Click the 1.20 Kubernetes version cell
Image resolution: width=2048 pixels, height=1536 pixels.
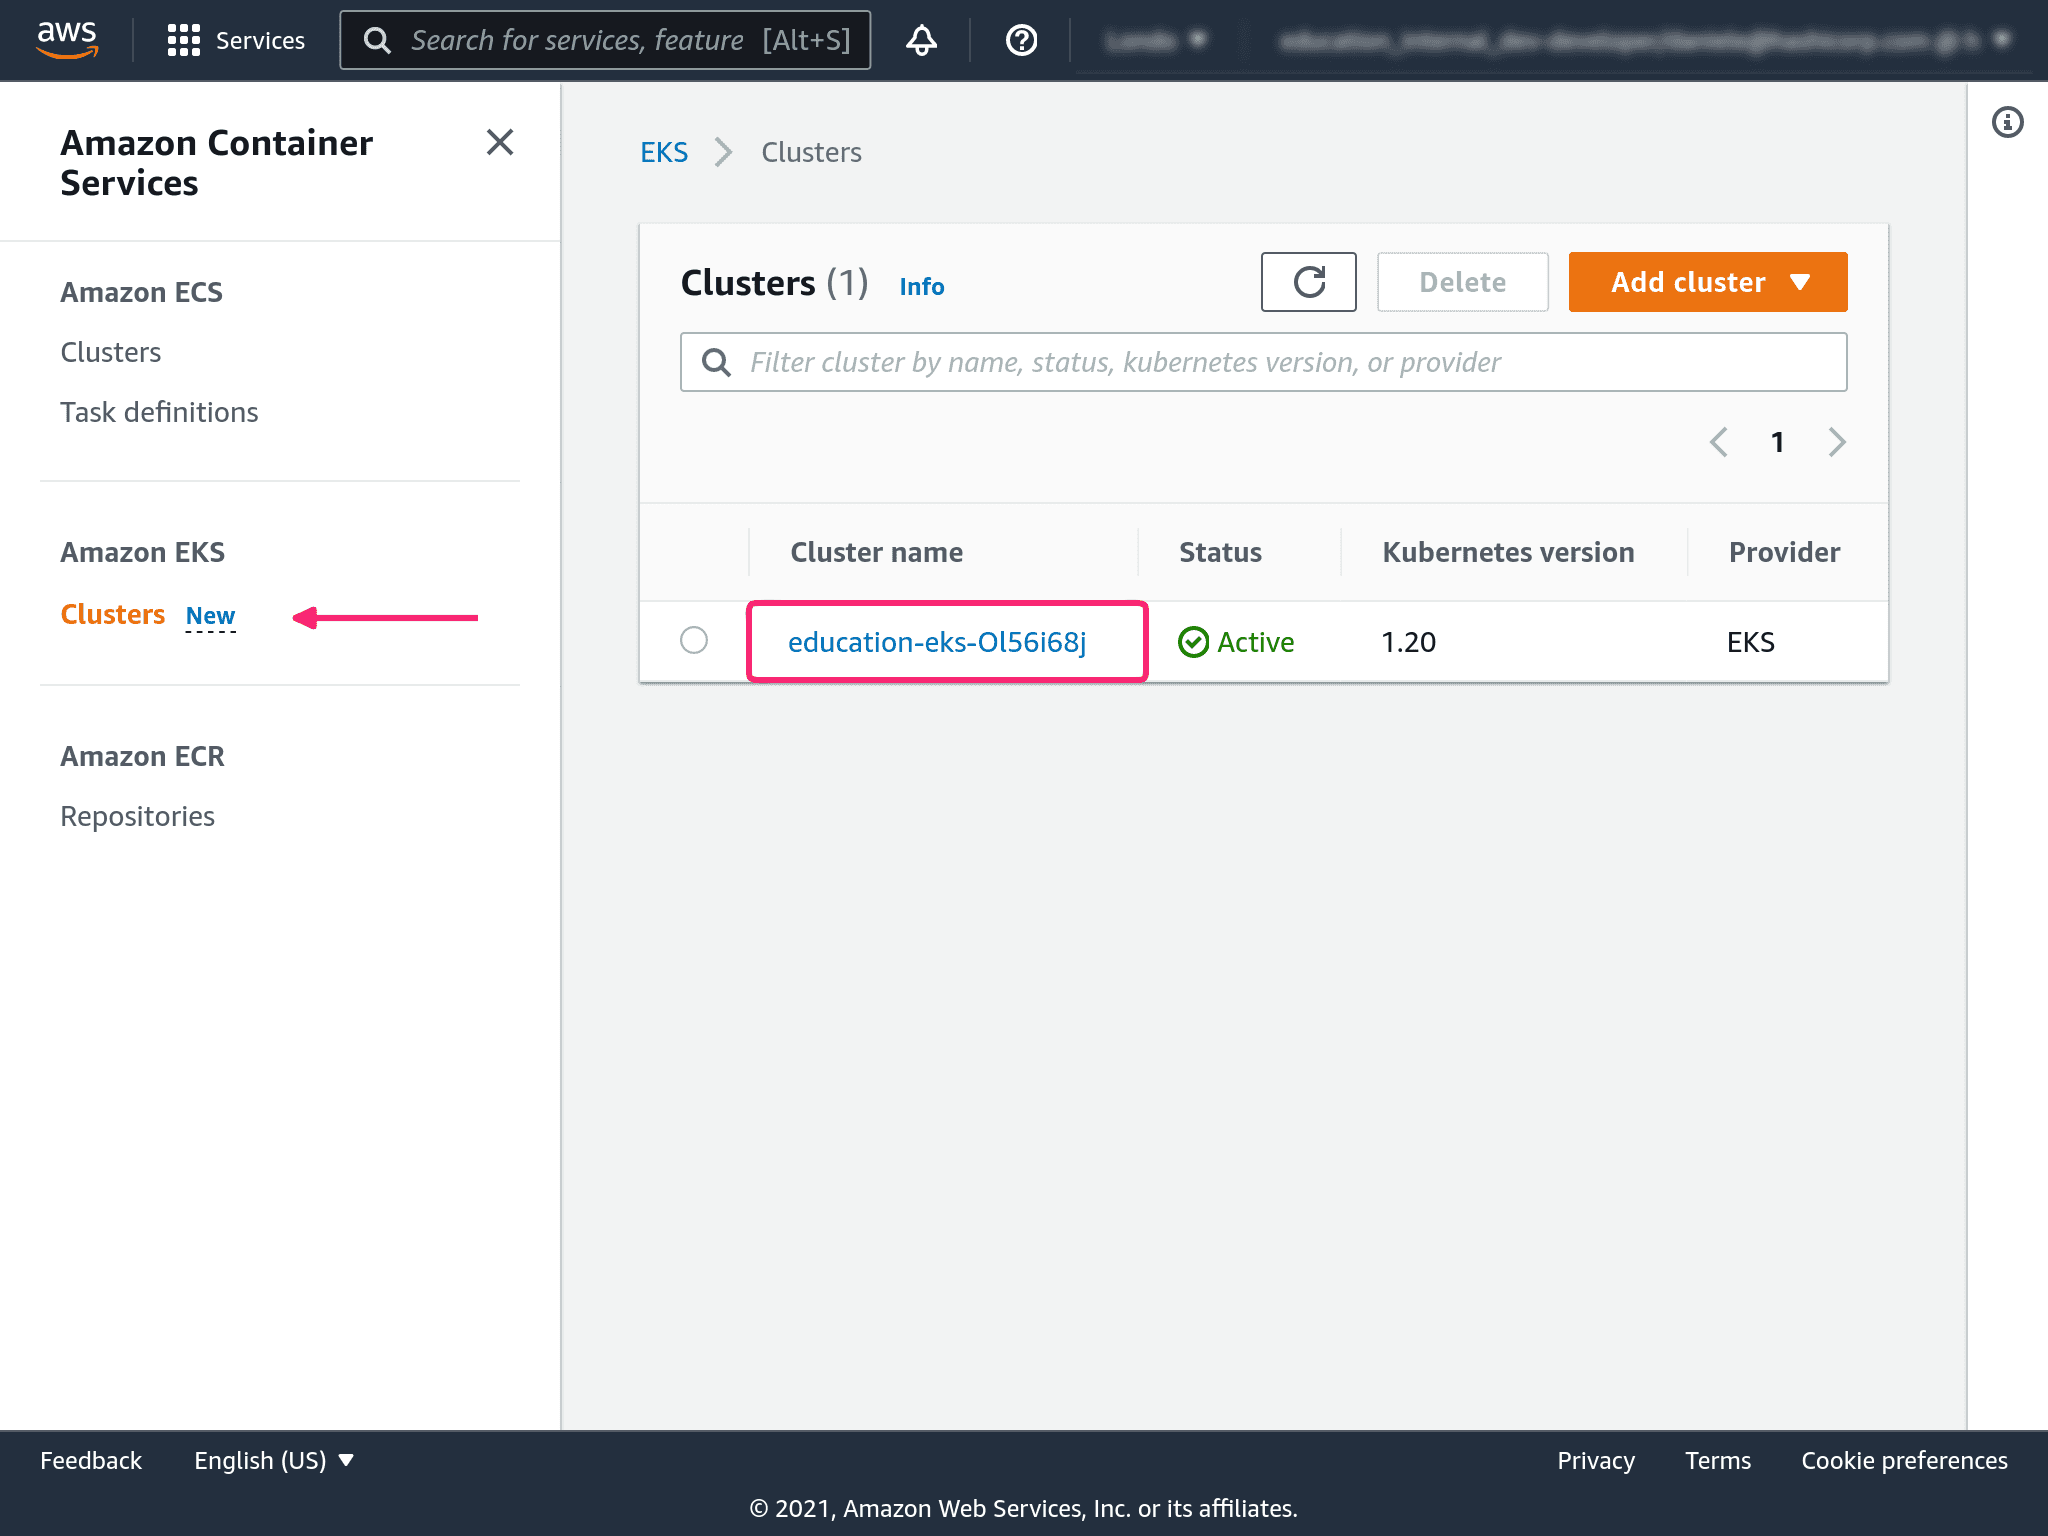click(x=1408, y=642)
